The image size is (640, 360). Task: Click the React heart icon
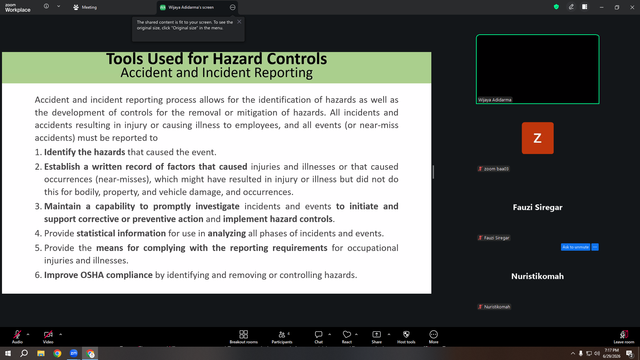pyautogui.click(x=347, y=335)
